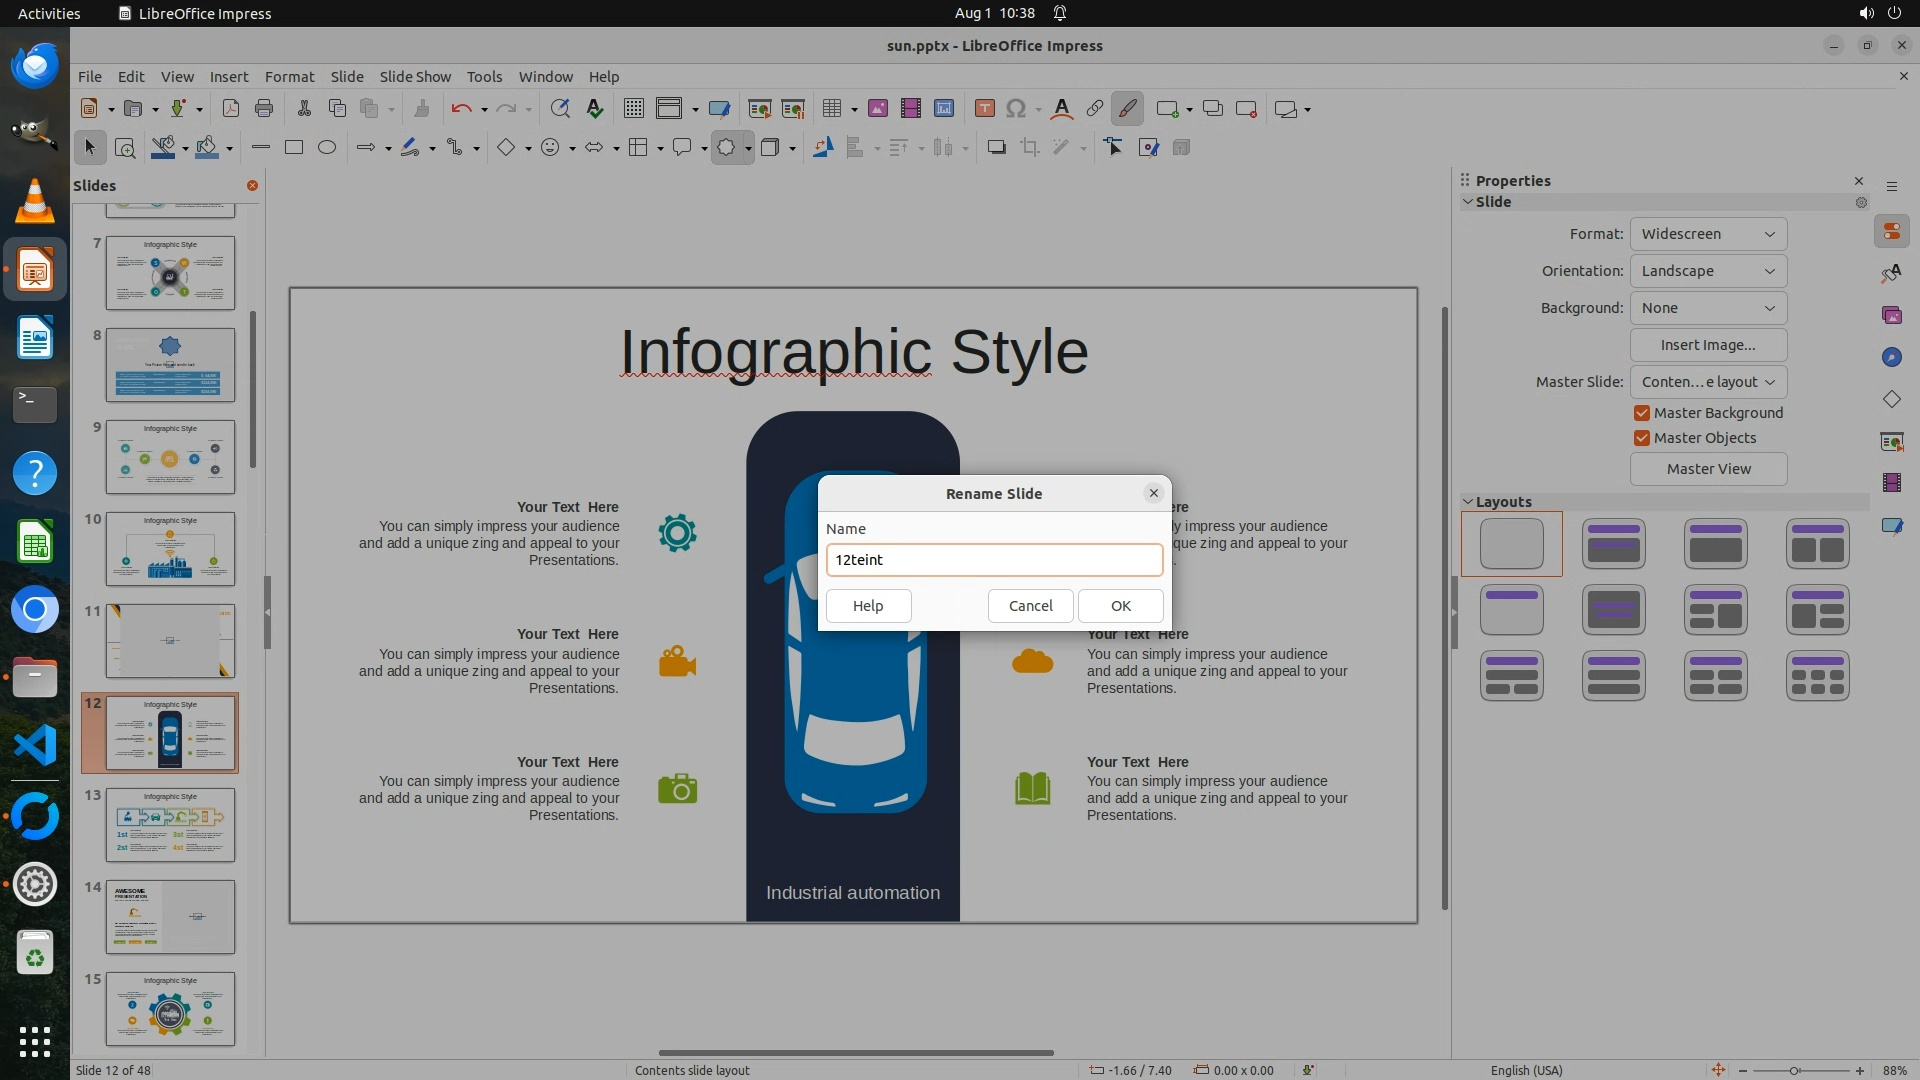Open the Gallery sidebar icon
The image size is (1920, 1080).
pyautogui.click(x=1891, y=315)
